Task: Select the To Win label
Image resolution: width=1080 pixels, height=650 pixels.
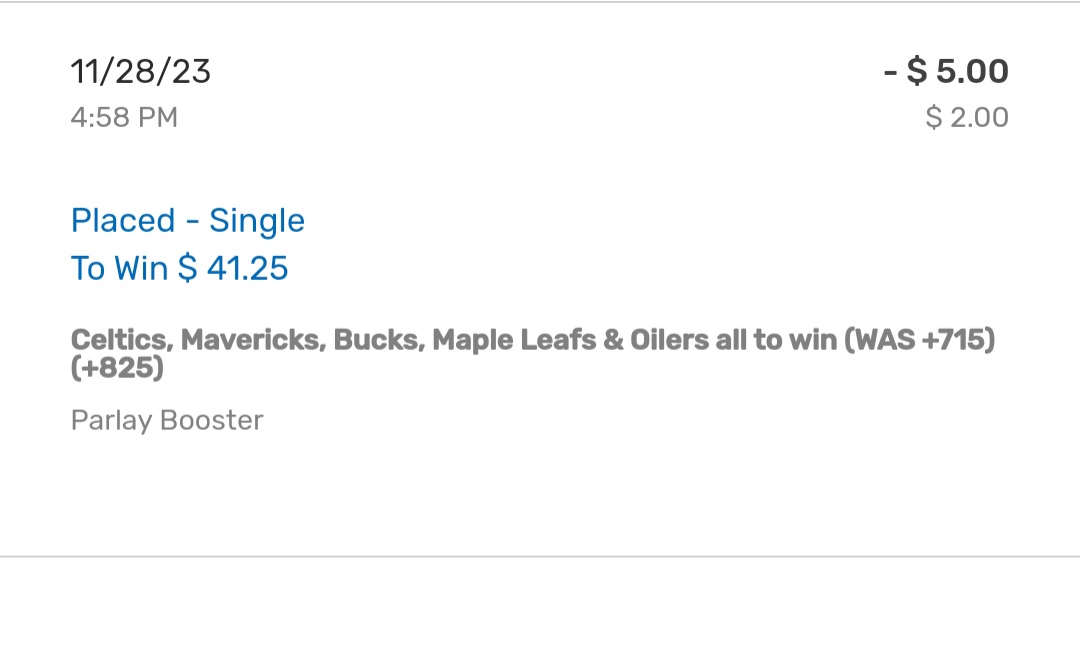Action: (119, 268)
